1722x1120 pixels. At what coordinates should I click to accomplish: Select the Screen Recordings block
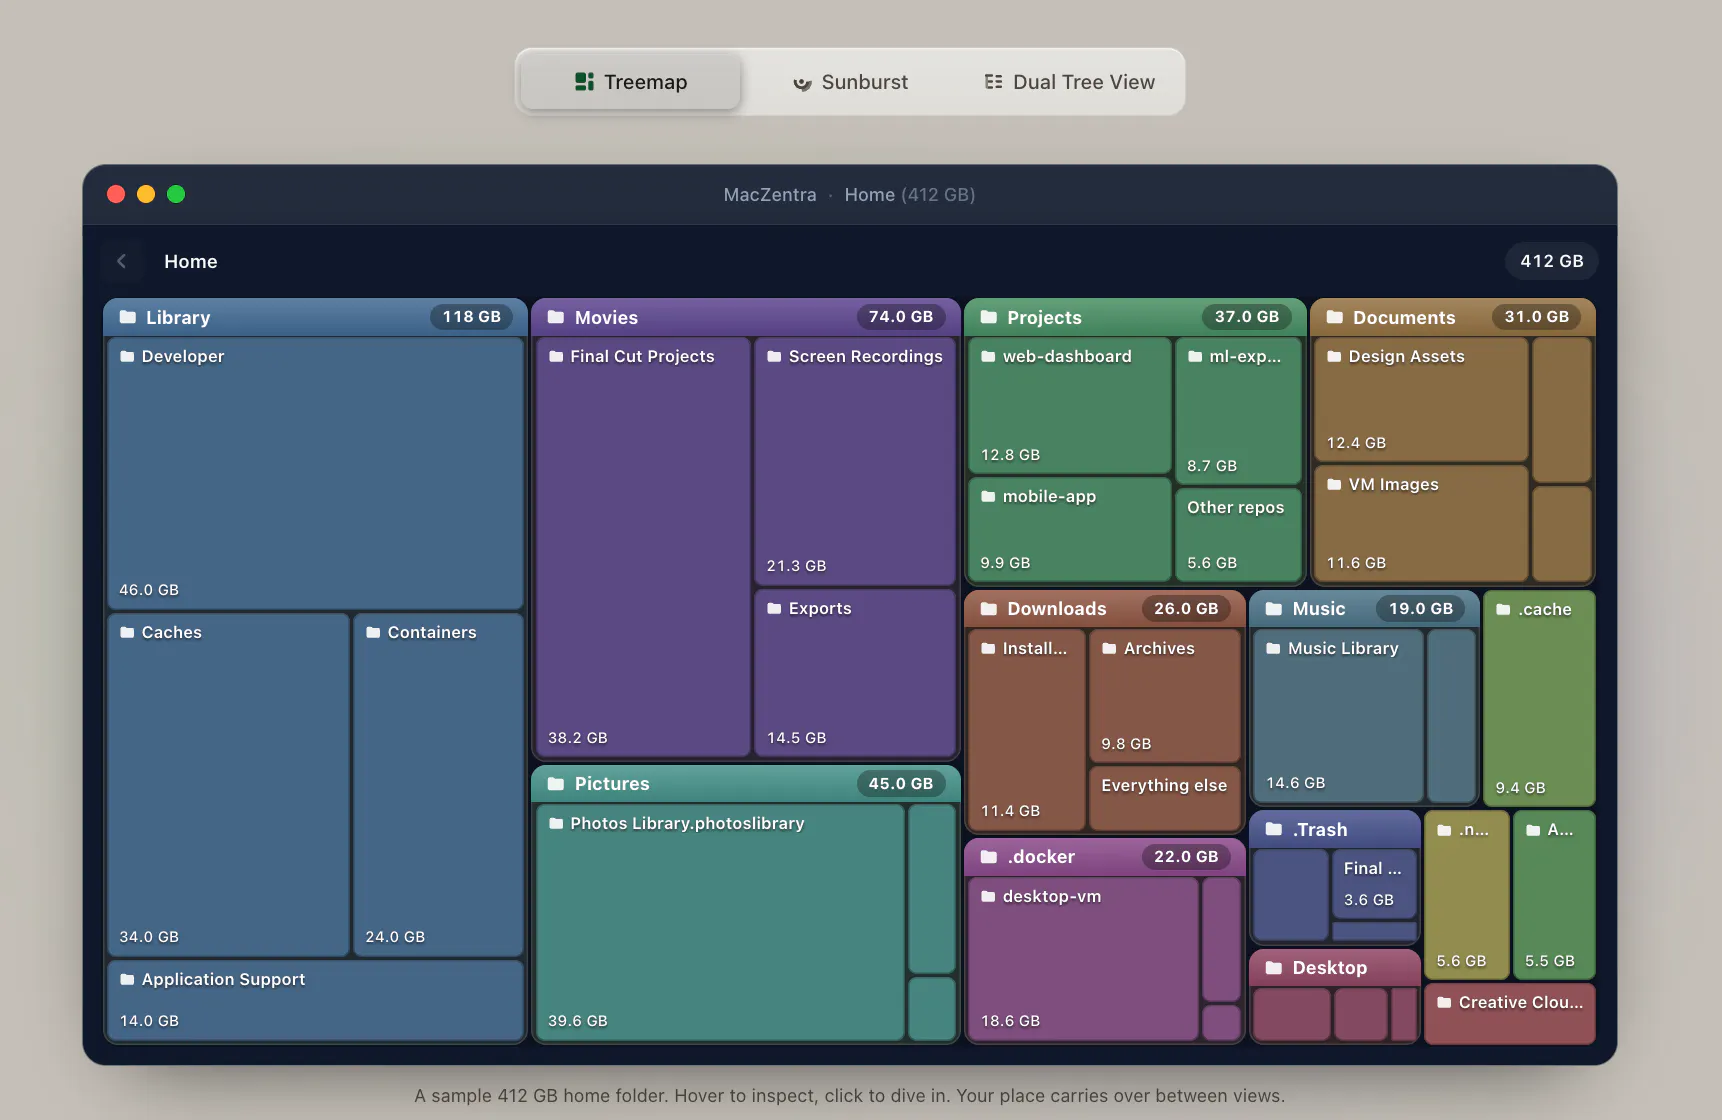pos(855,461)
